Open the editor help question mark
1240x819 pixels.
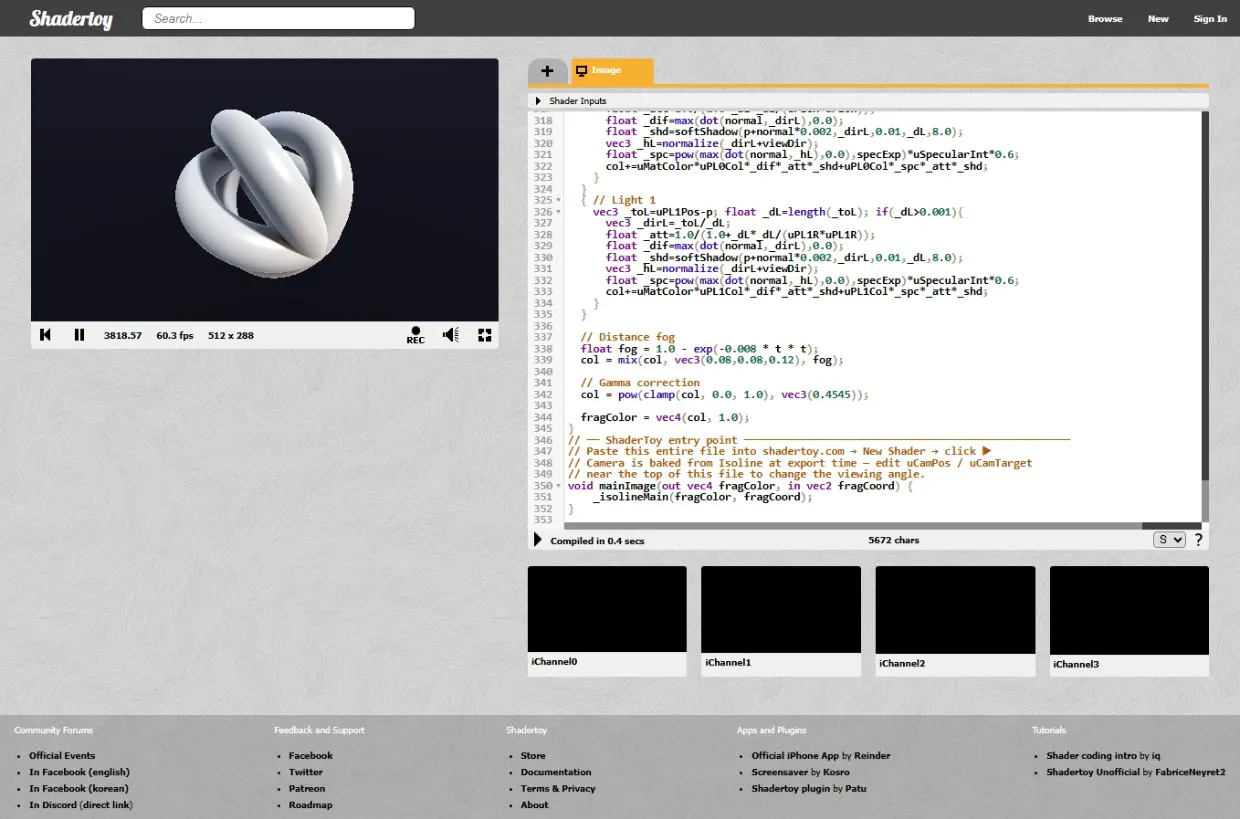1198,540
